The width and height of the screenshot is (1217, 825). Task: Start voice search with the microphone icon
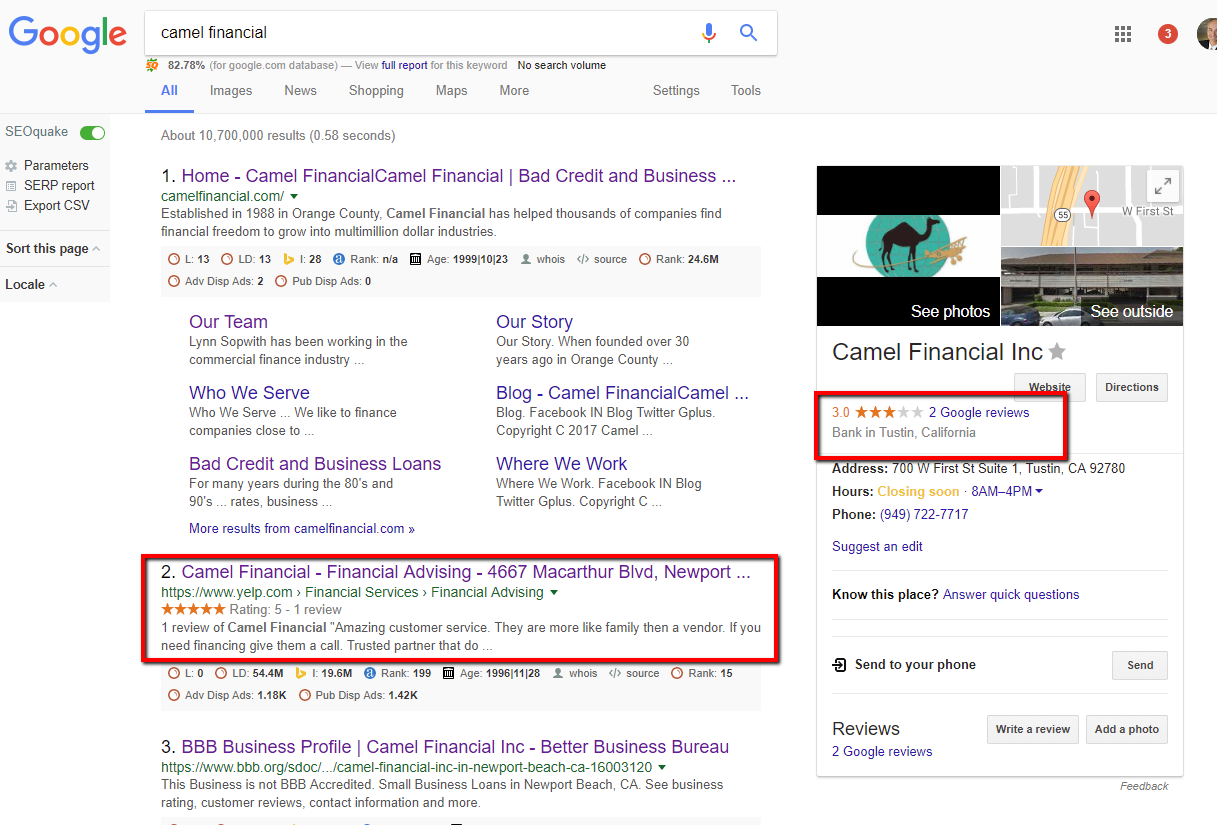[x=709, y=33]
